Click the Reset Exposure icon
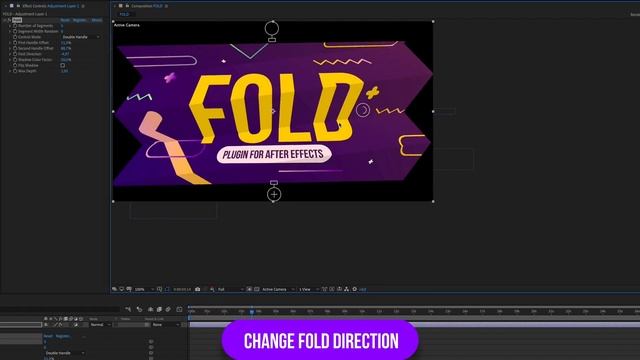 [355, 289]
